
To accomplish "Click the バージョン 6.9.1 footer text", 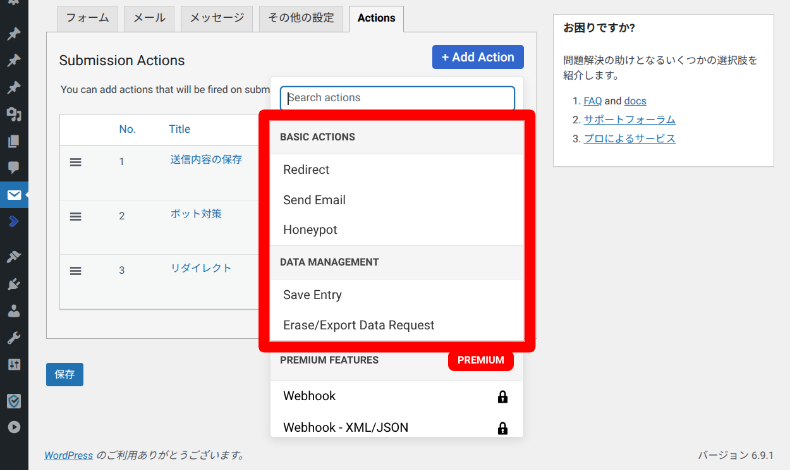I will (735, 455).
